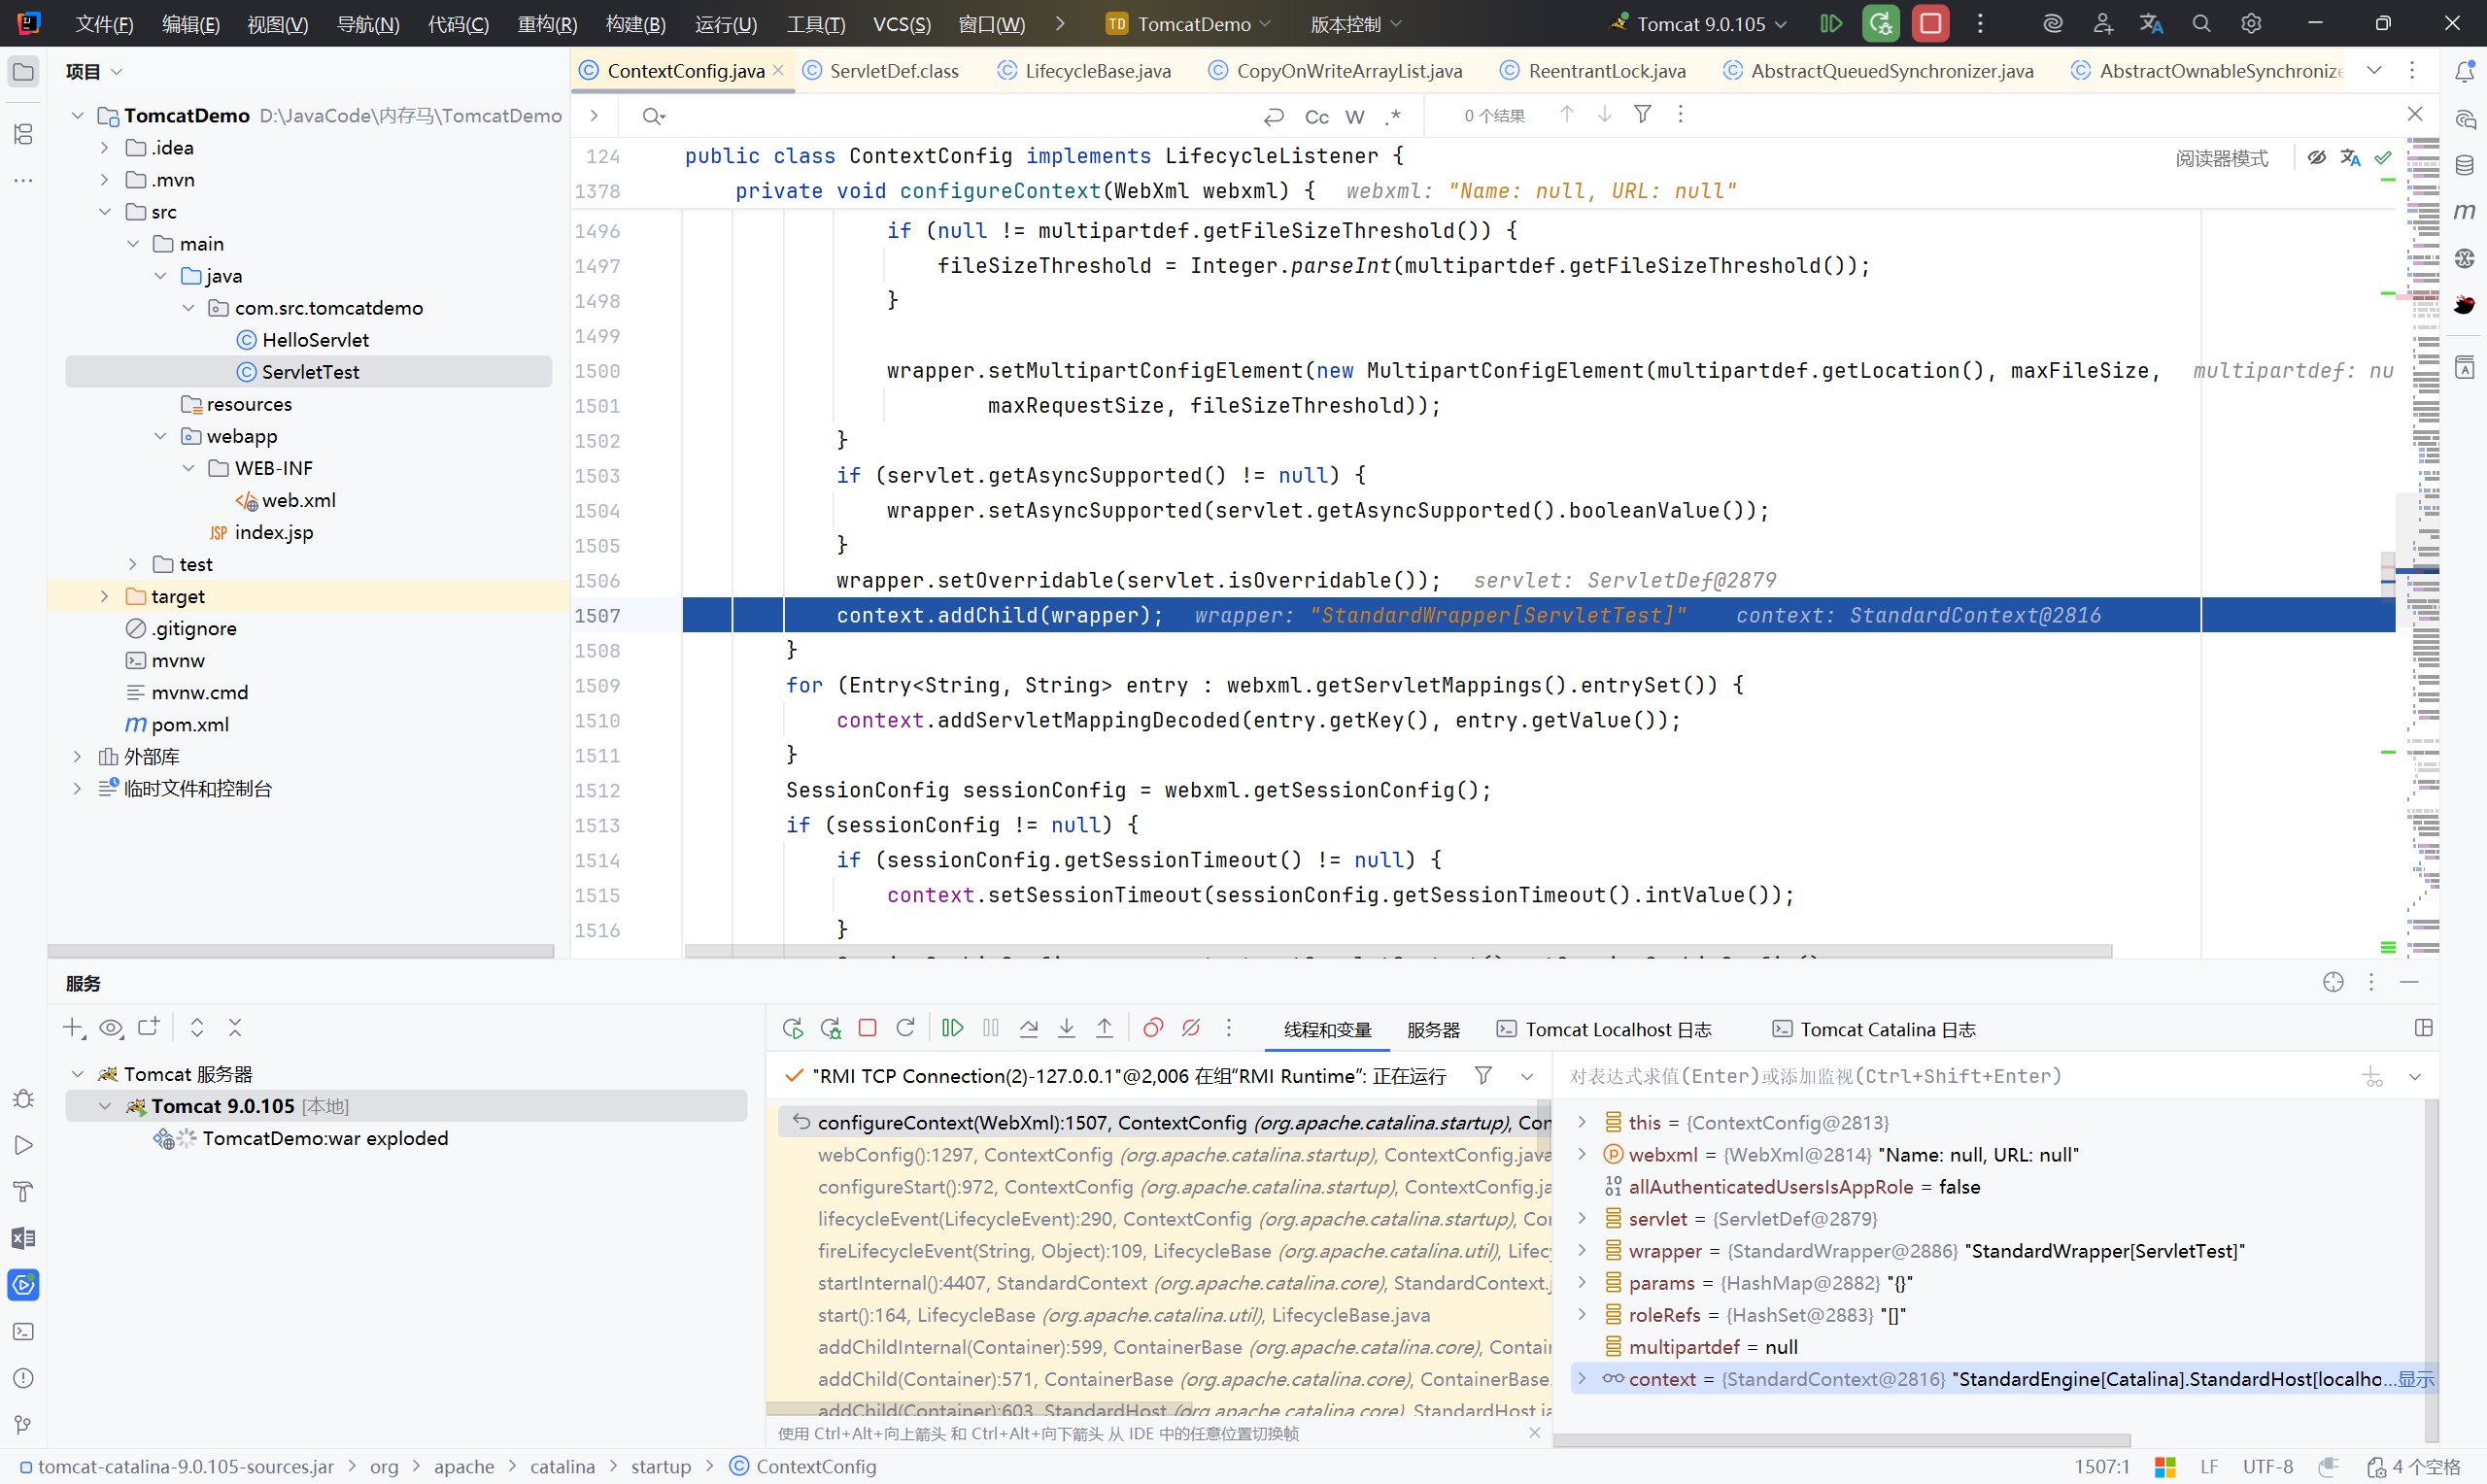
Task: Switch to LifecycleBase.java editor tab
Action: (x=1096, y=71)
